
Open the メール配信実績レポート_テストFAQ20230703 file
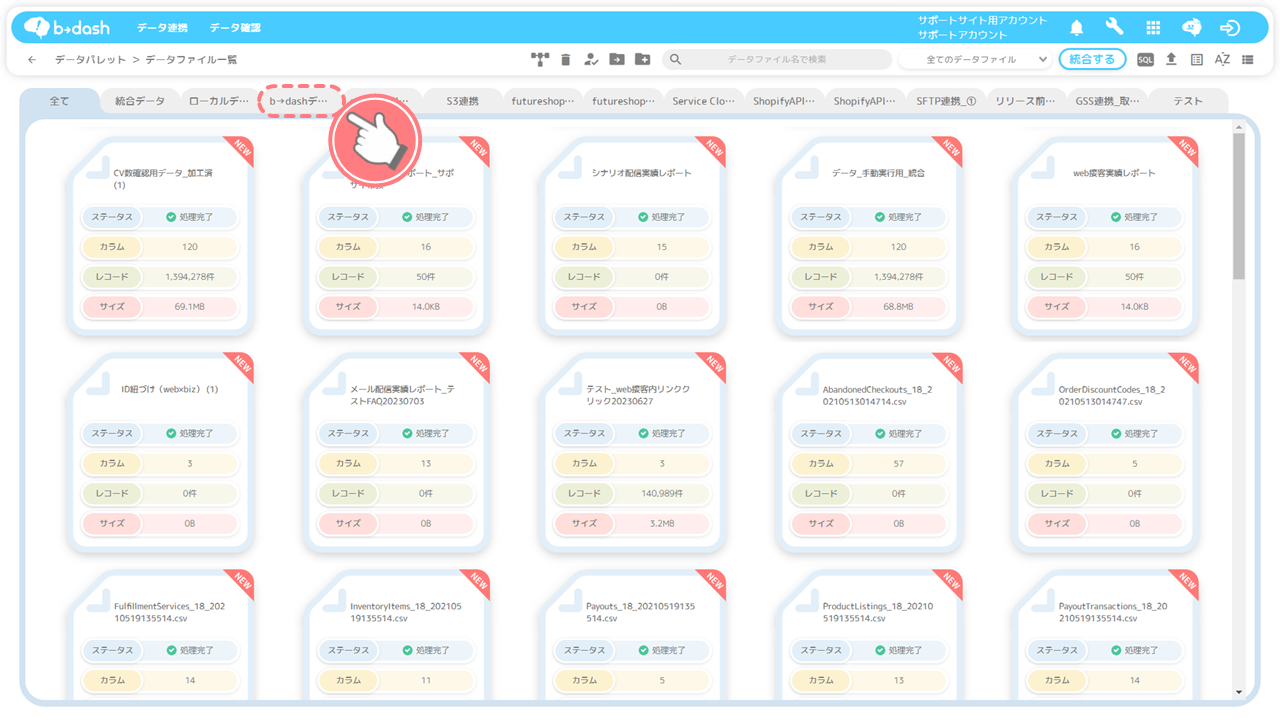(402, 395)
